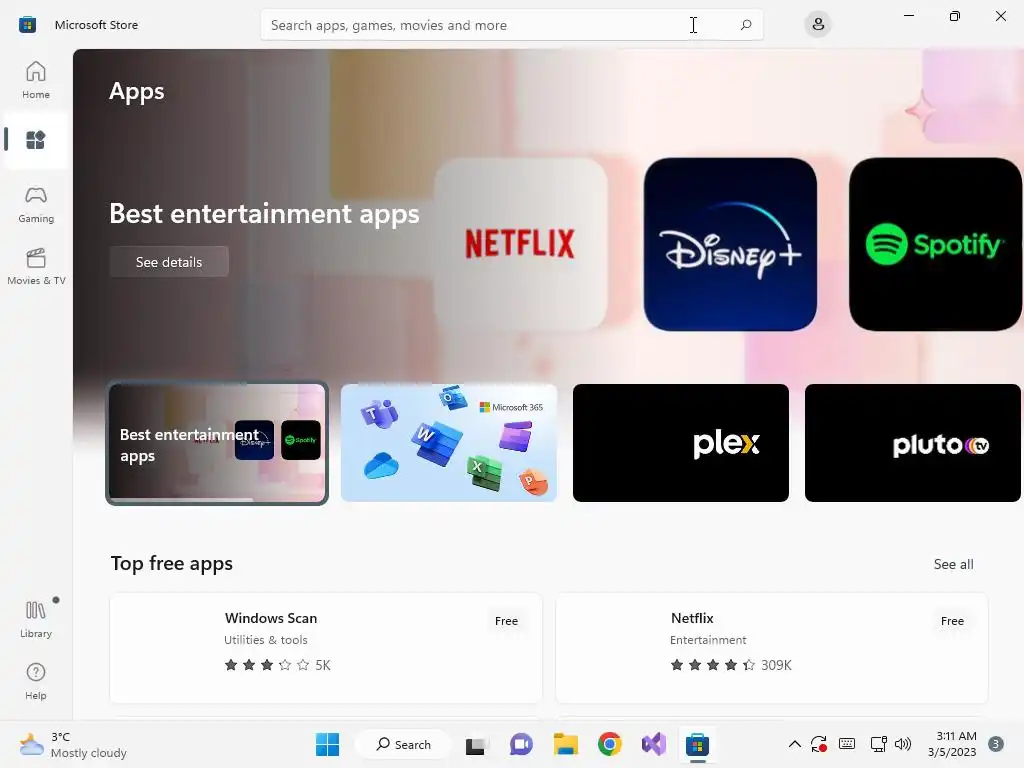Click the Top free apps heading

pos(172,564)
